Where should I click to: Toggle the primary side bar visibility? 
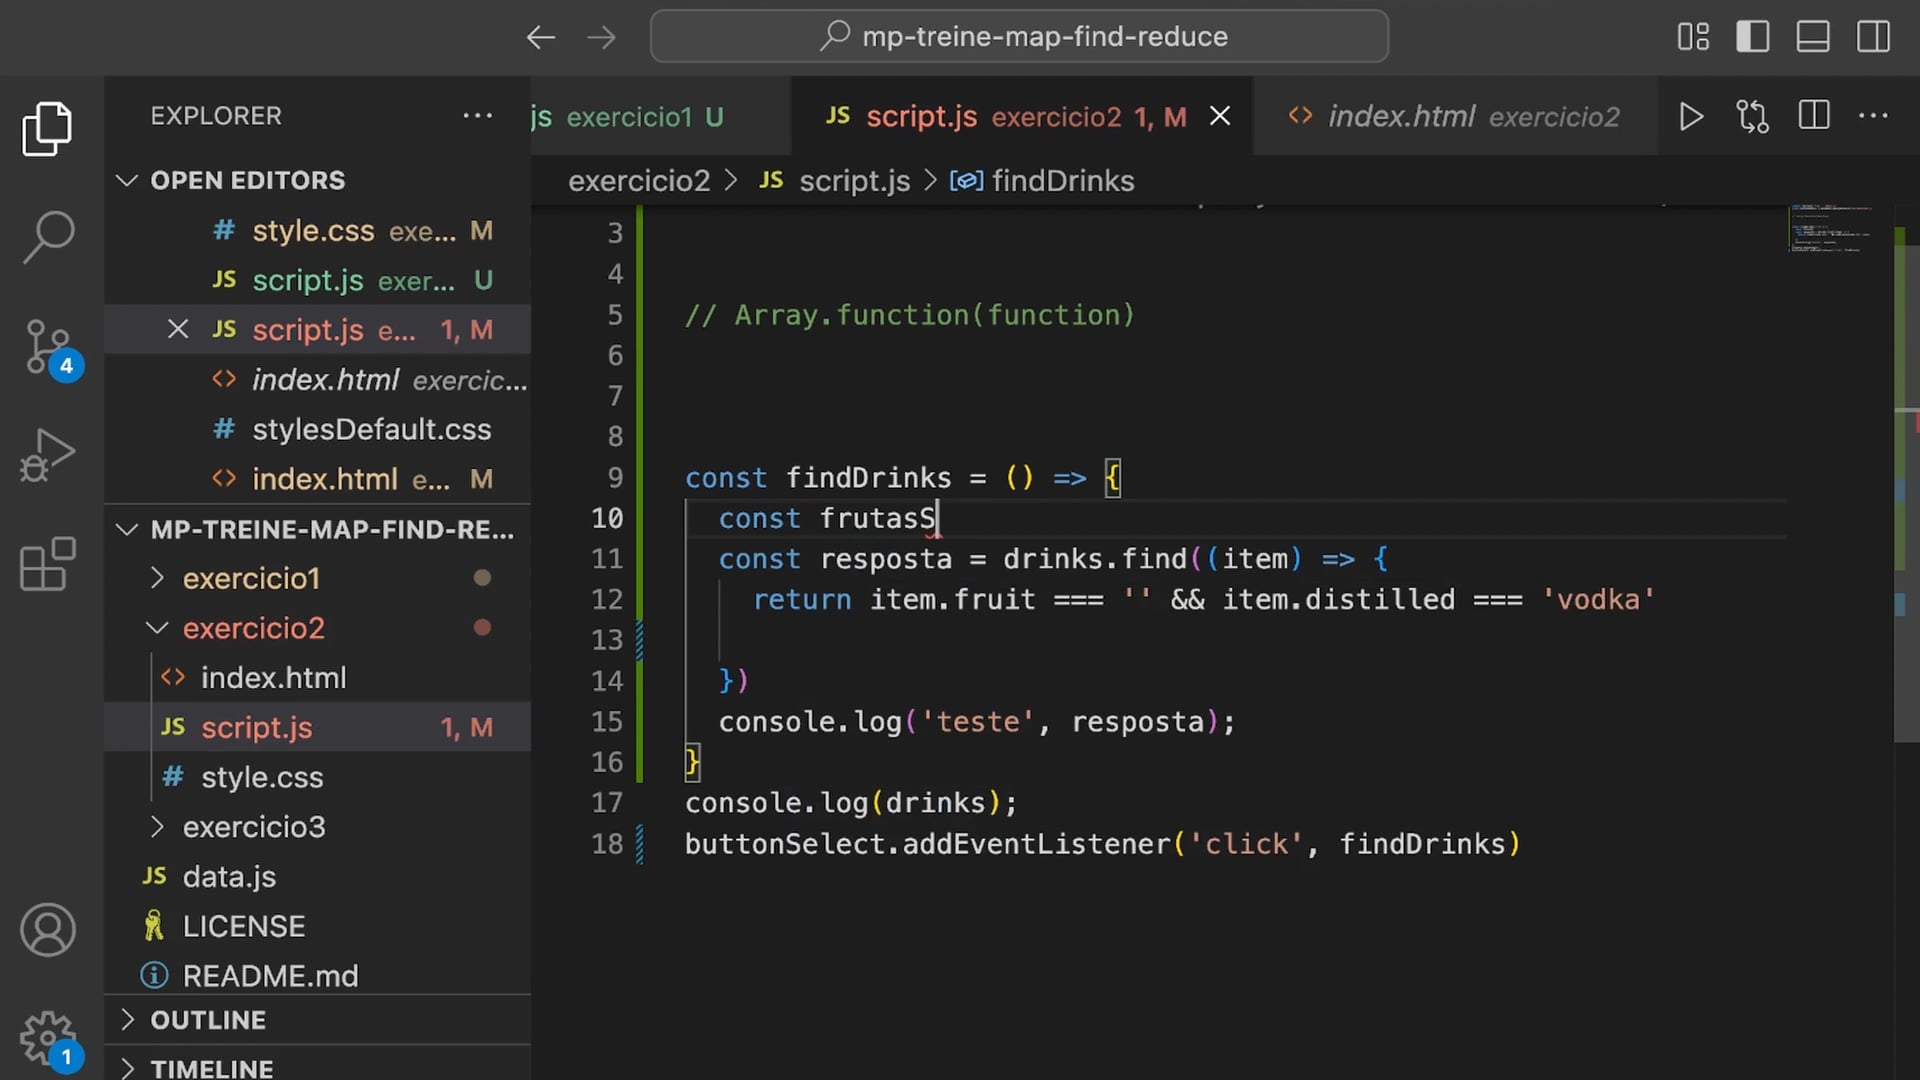(1752, 37)
